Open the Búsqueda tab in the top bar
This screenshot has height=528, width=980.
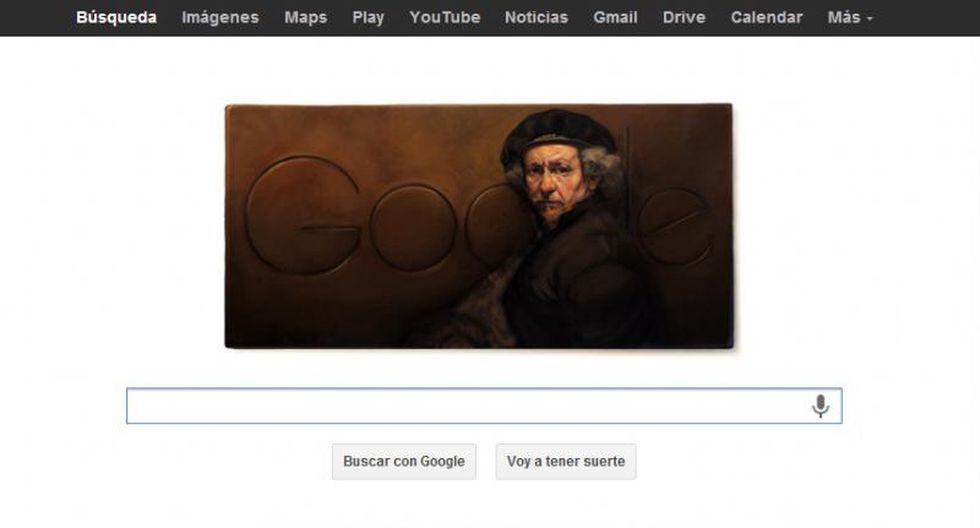[x=116, y=17]
